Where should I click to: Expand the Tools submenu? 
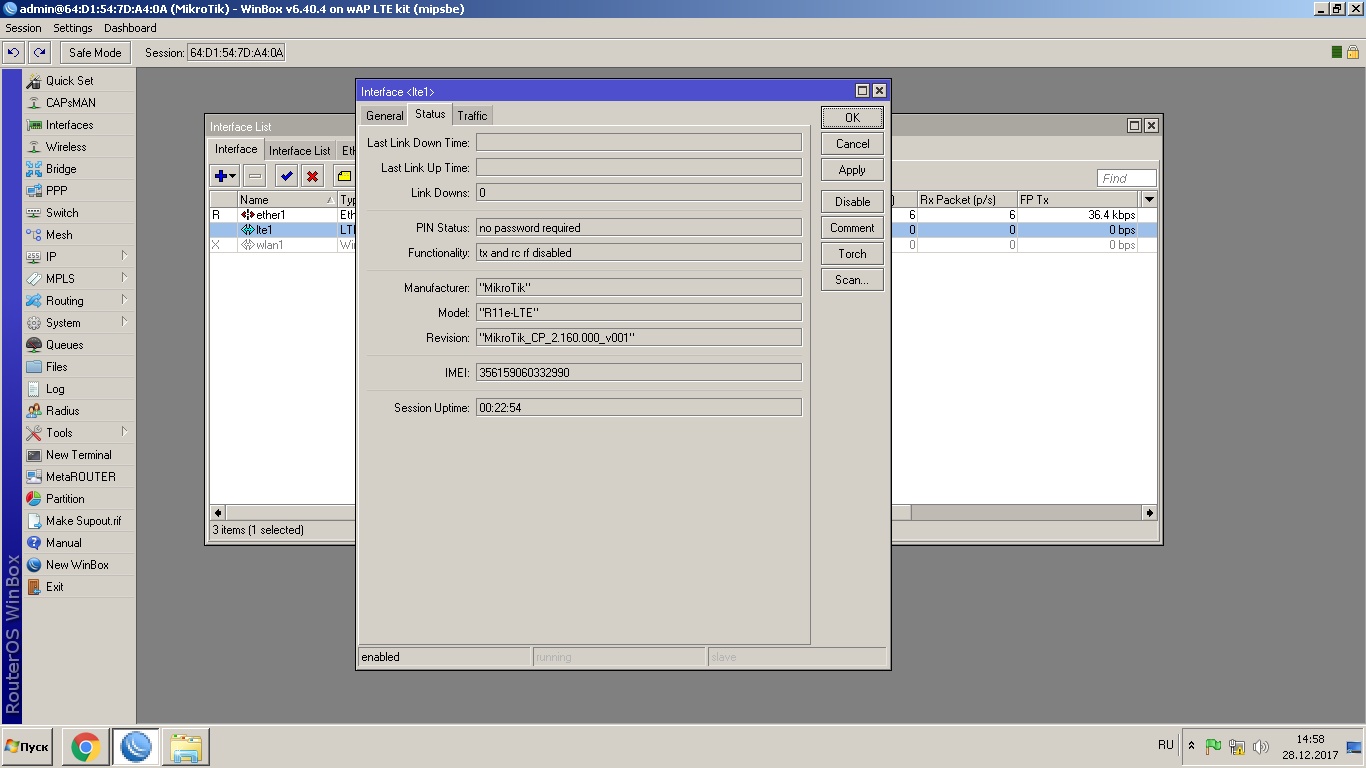[x=79, y=433]
